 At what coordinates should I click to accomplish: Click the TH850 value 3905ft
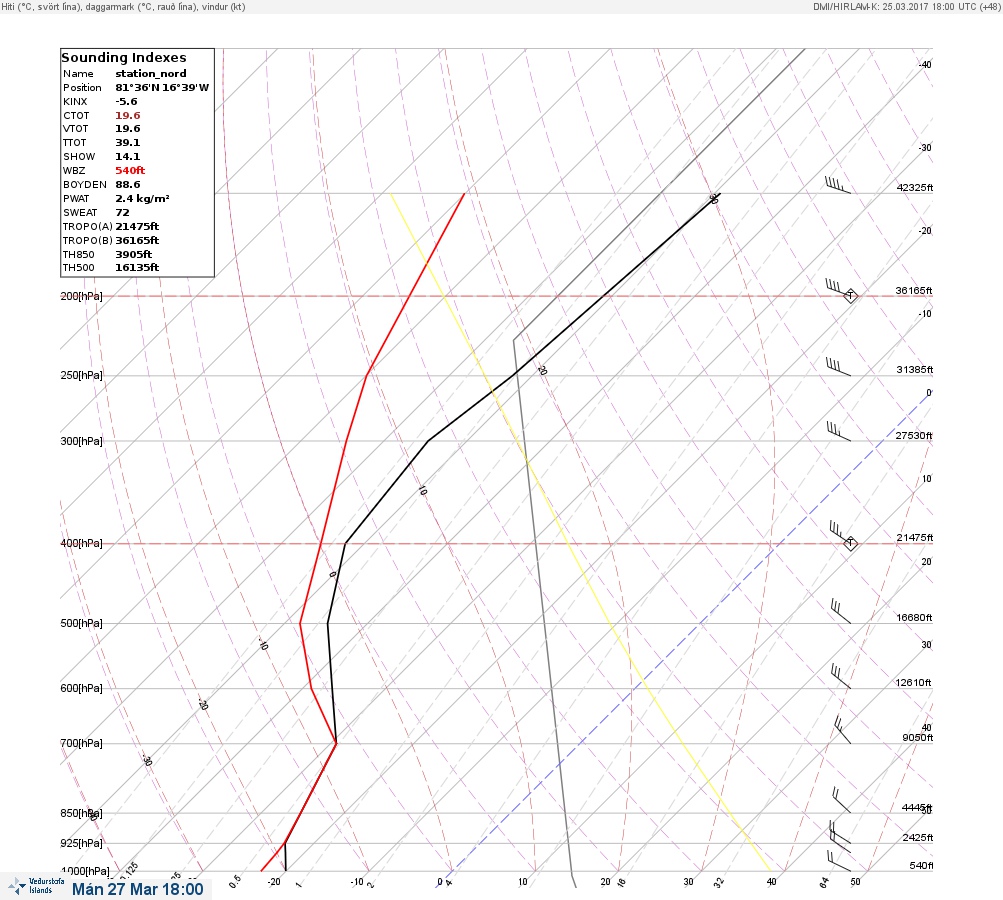(134, 255)
